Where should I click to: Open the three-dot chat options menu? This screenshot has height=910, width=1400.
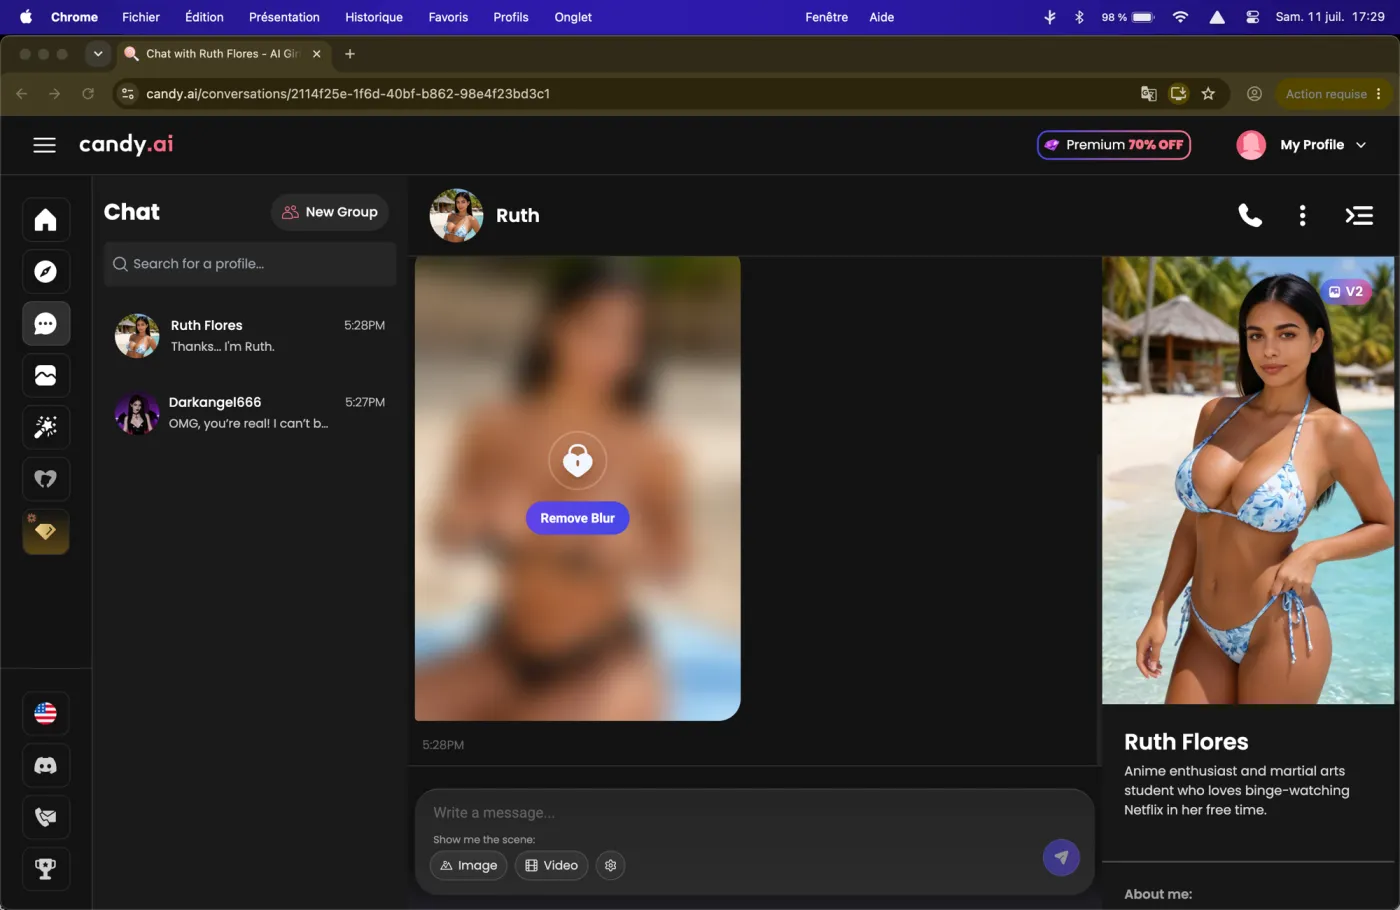point(1302,215)
